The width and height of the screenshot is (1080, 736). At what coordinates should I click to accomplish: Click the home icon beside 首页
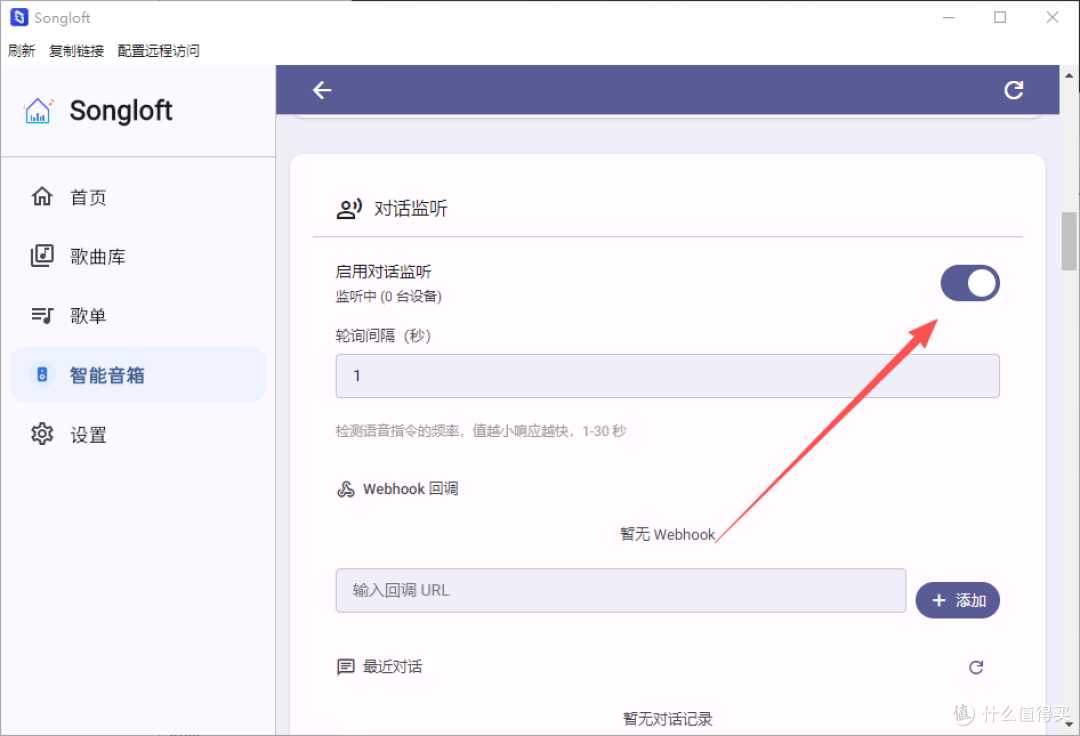[42, 196]
